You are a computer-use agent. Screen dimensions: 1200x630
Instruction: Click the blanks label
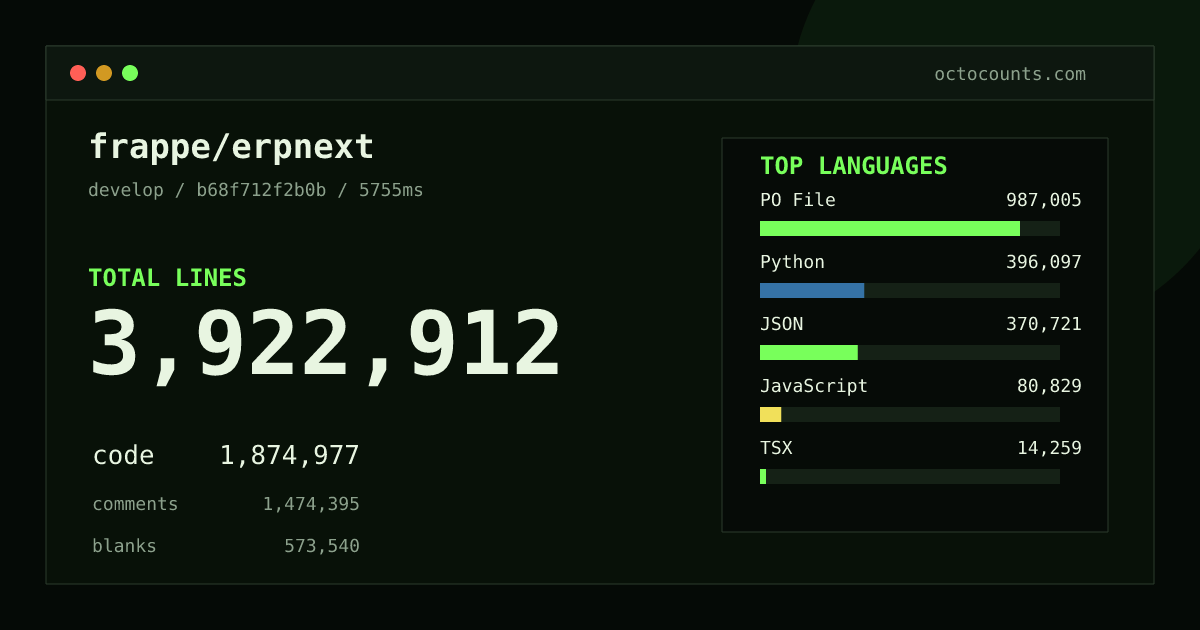coord(124,546)
